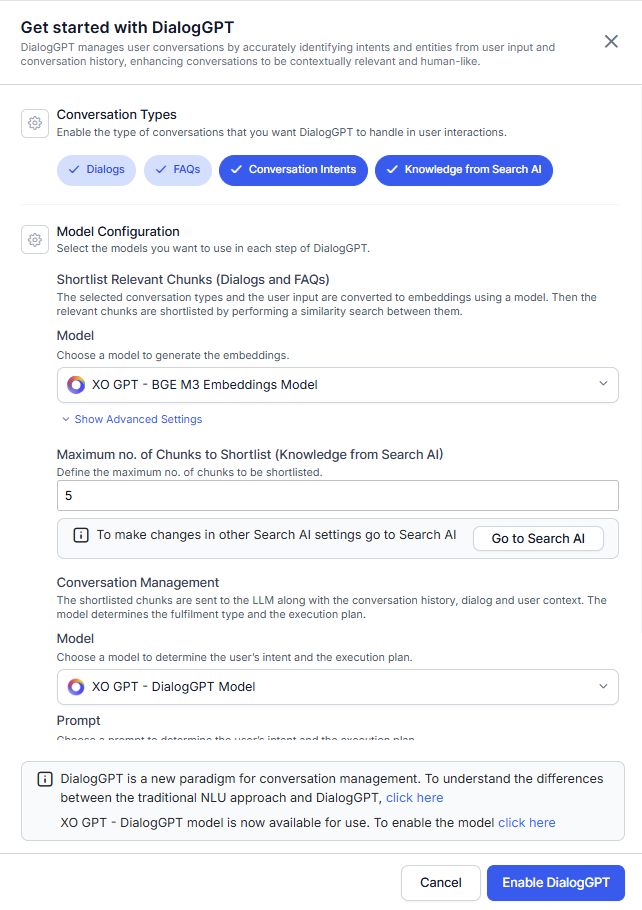The height and width of the screenshot is (910, 642).
Task: Close the Get started with DialogGPT dialog
Action: [611, 41]
